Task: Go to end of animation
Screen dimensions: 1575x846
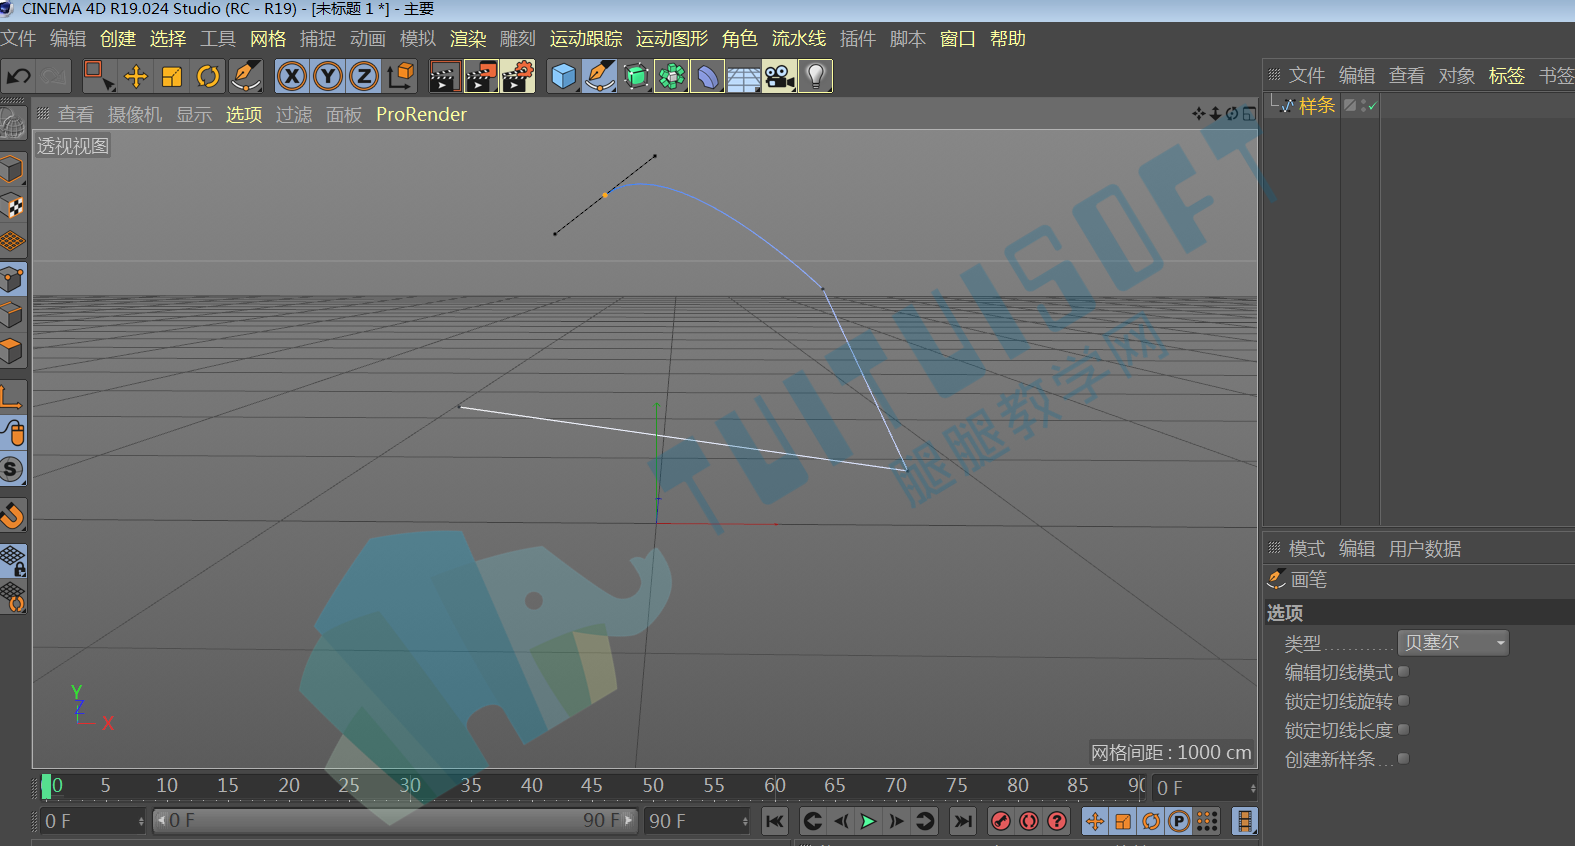Action: (963, 821)
